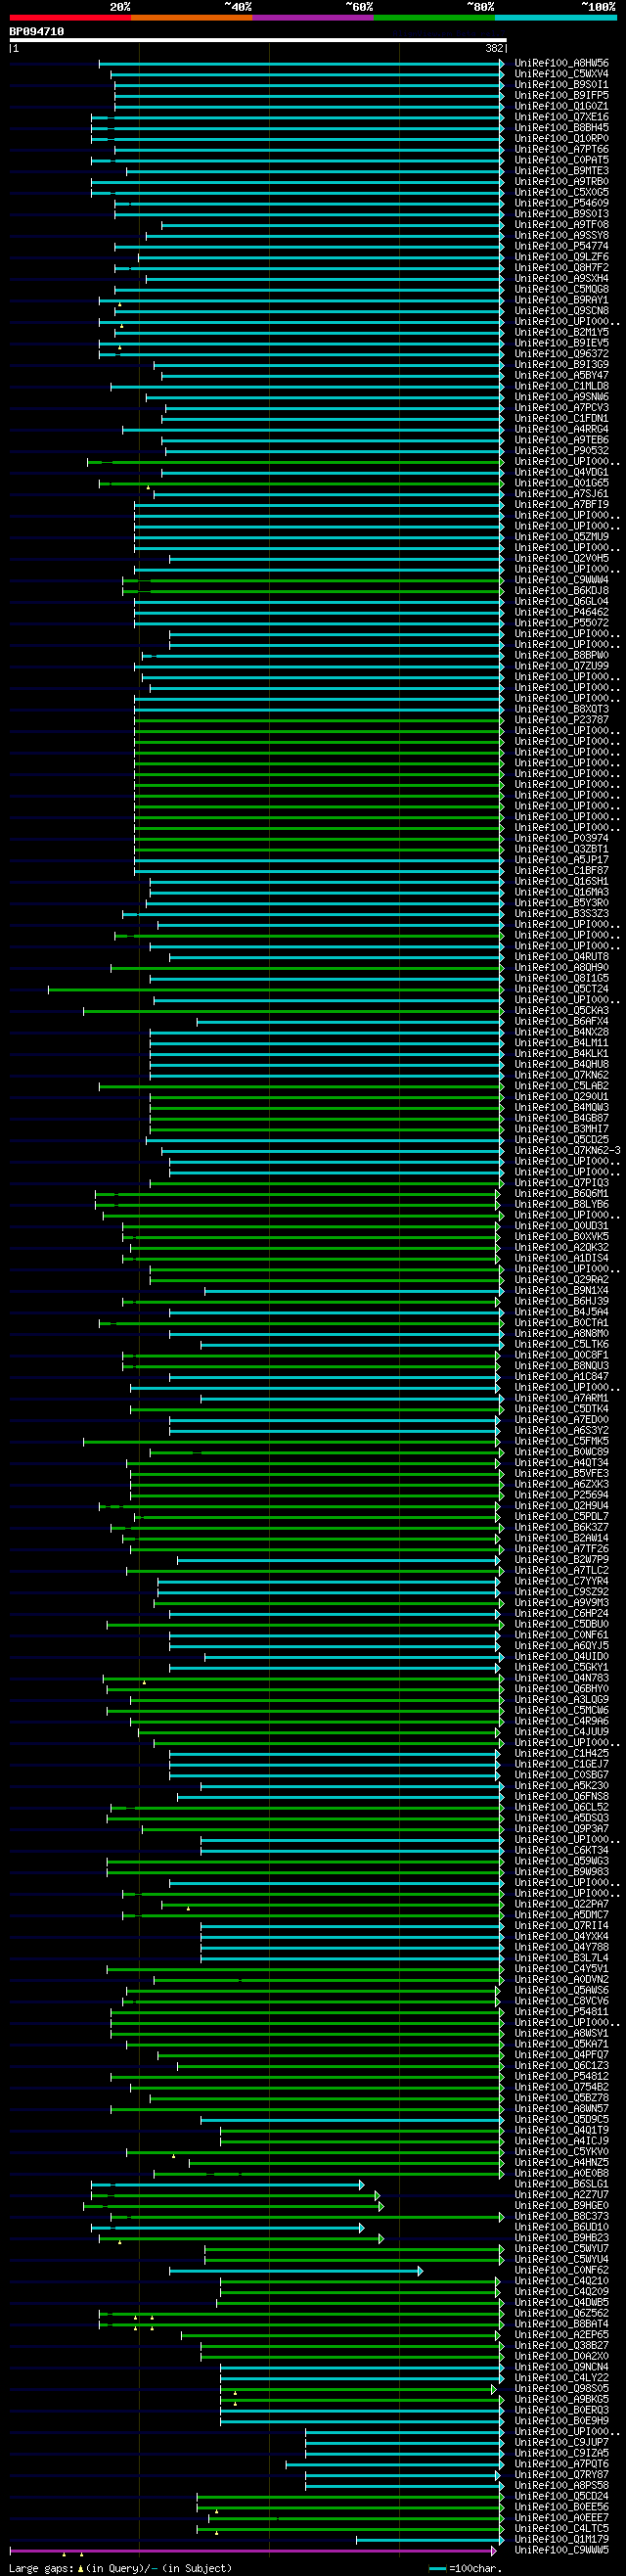
Task: Click the red ~20% identity legend segment
Action: point(70,17)
